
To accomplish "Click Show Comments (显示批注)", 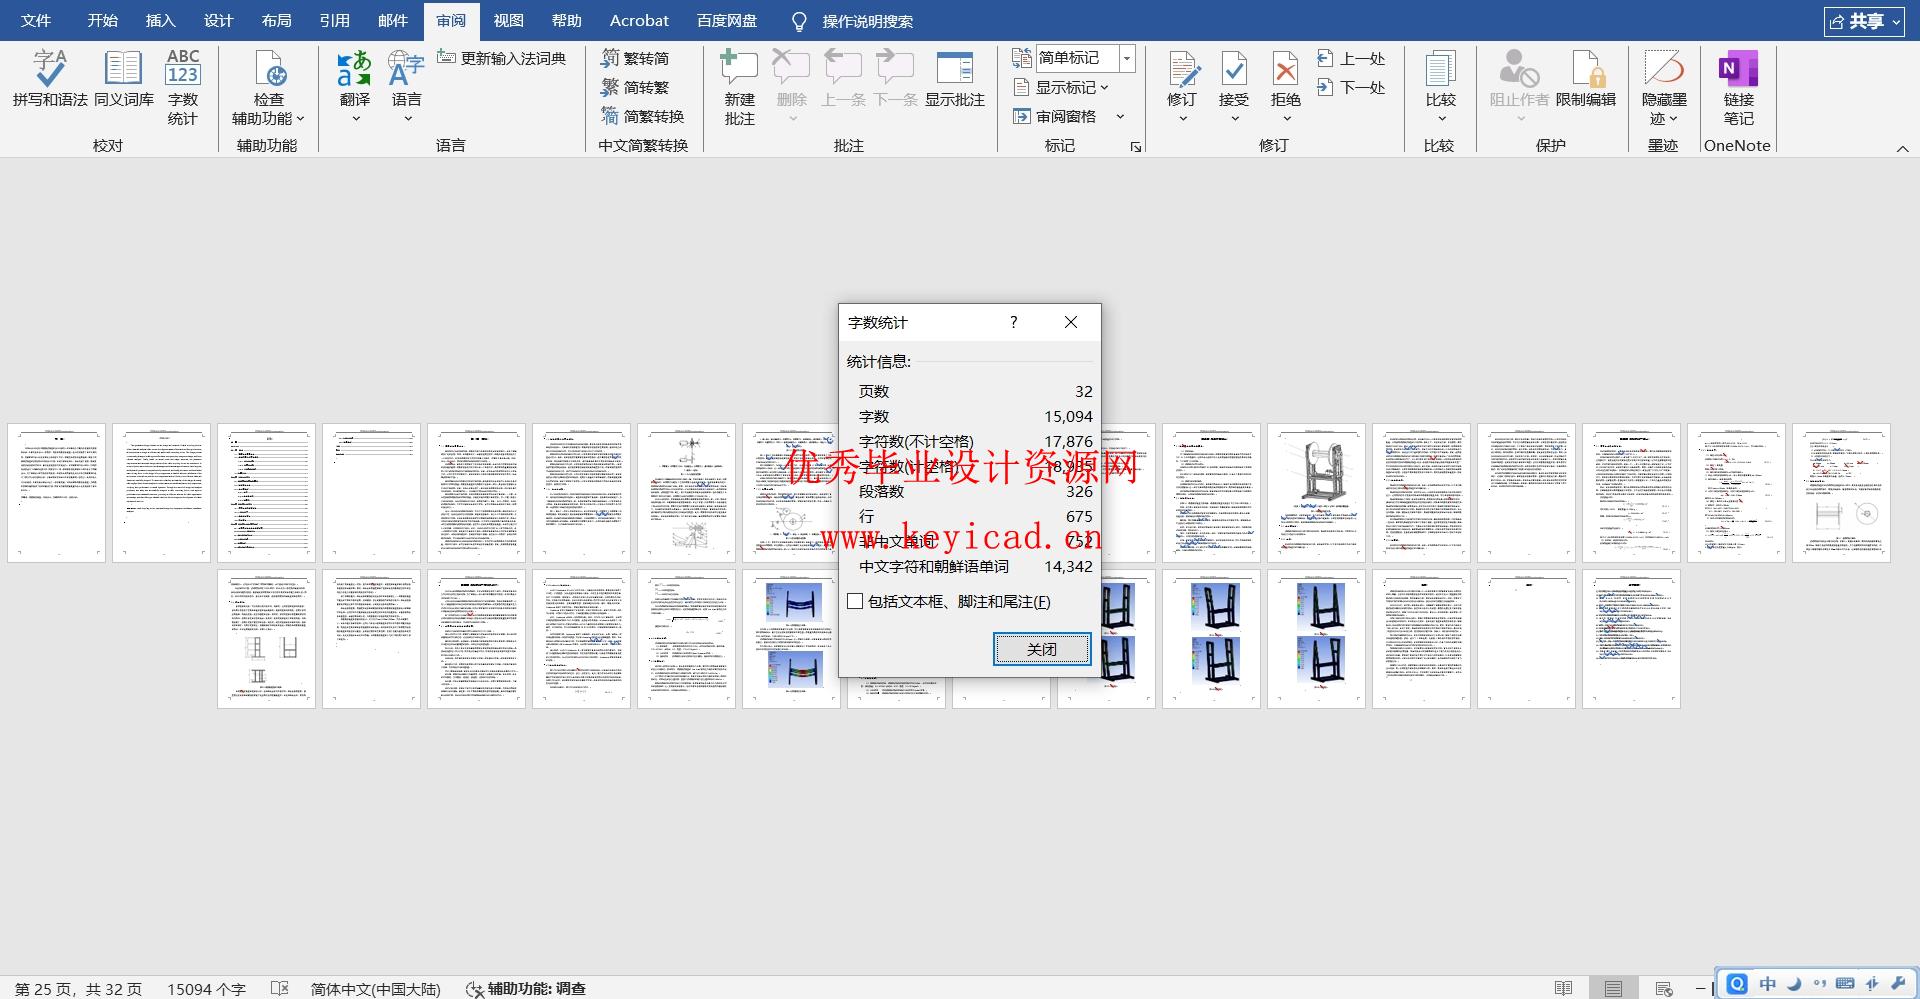I will click(x=955, y=78).
